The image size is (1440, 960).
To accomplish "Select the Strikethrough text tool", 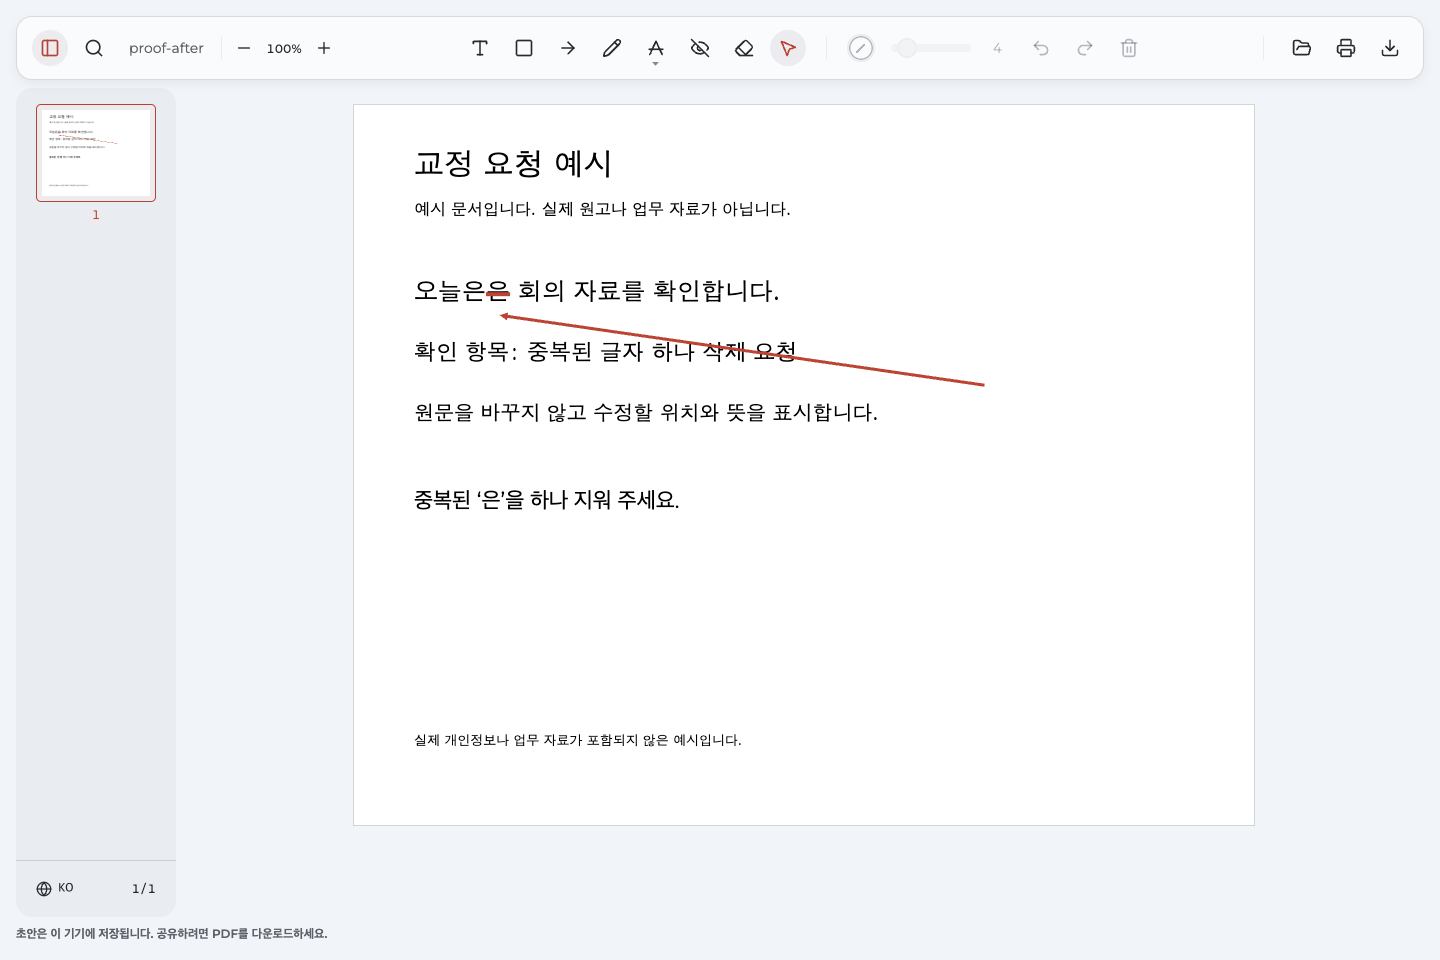I will [x=656, y=47].
